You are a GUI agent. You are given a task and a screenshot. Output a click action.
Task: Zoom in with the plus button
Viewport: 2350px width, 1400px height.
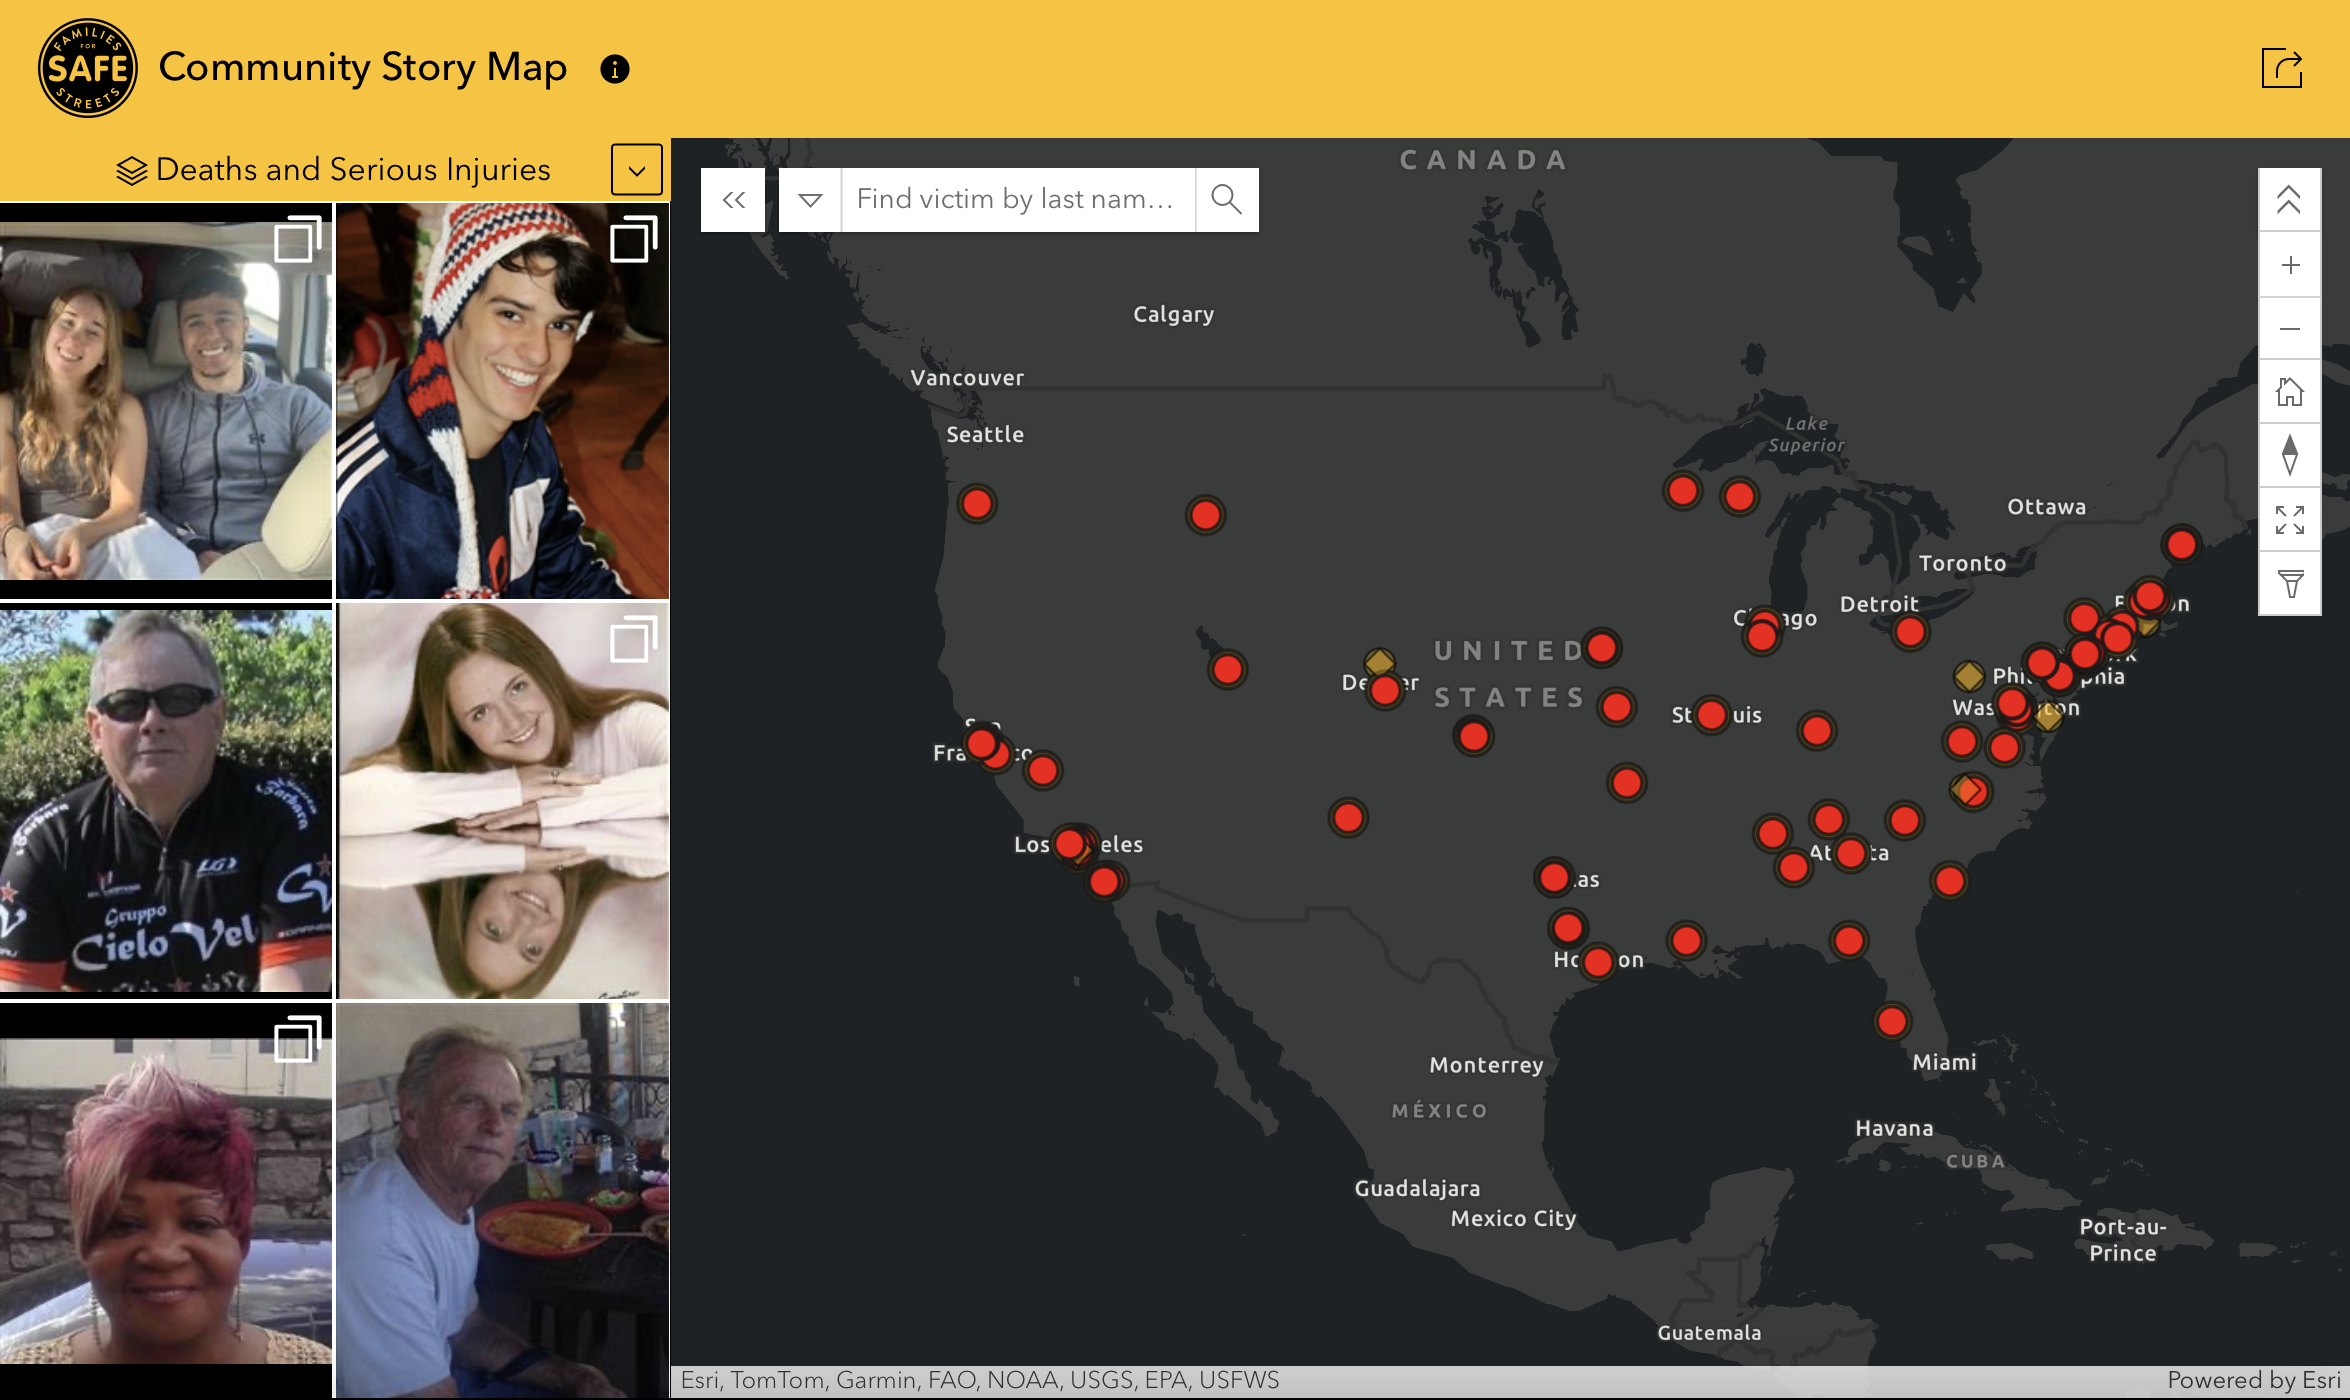2290,265
